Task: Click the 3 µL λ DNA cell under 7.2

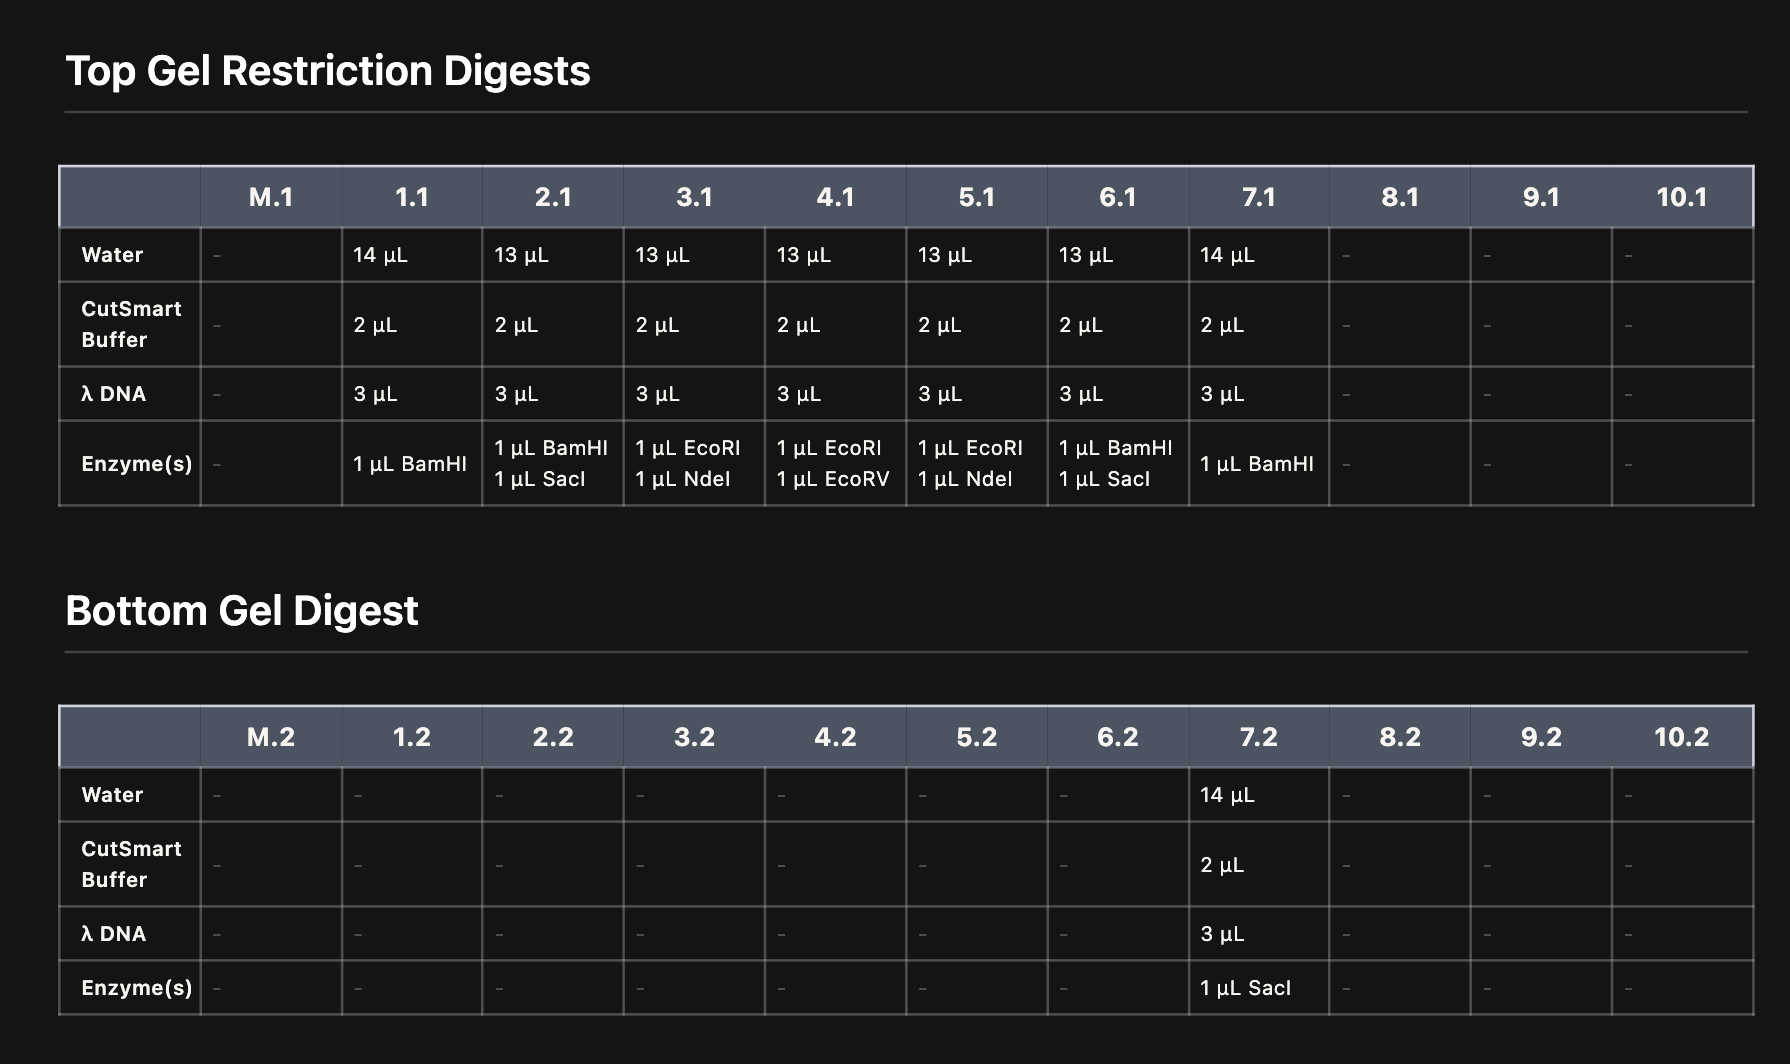Action: coord(1222,934)
